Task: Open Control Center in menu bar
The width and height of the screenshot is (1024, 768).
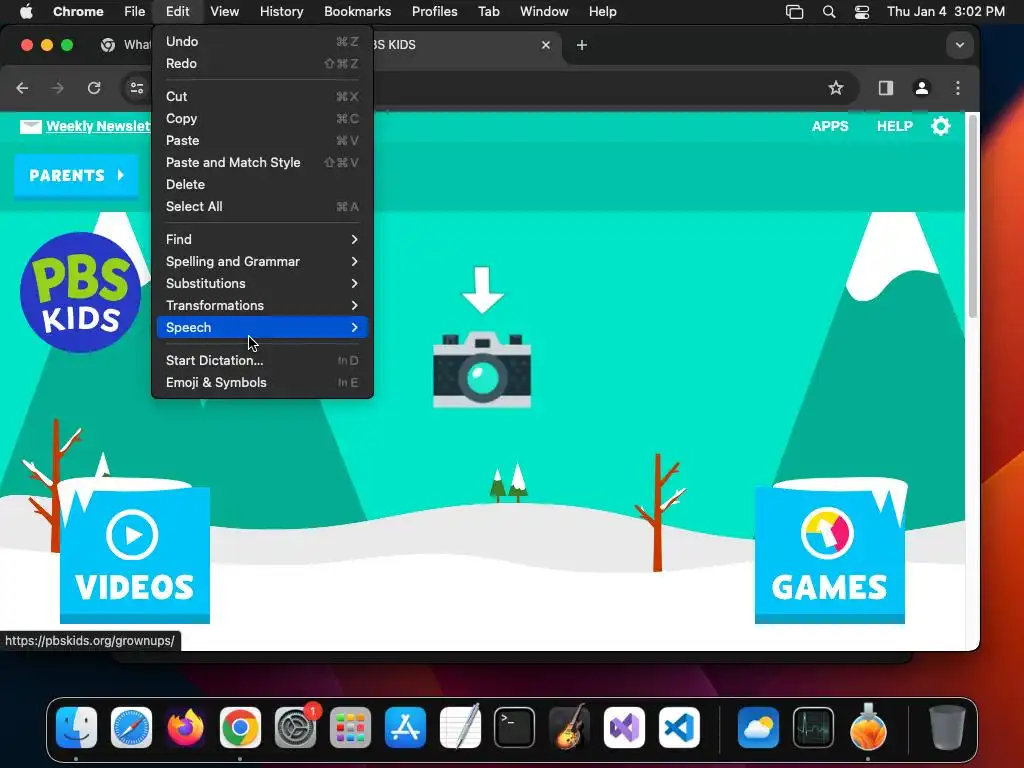Action: 862,12
